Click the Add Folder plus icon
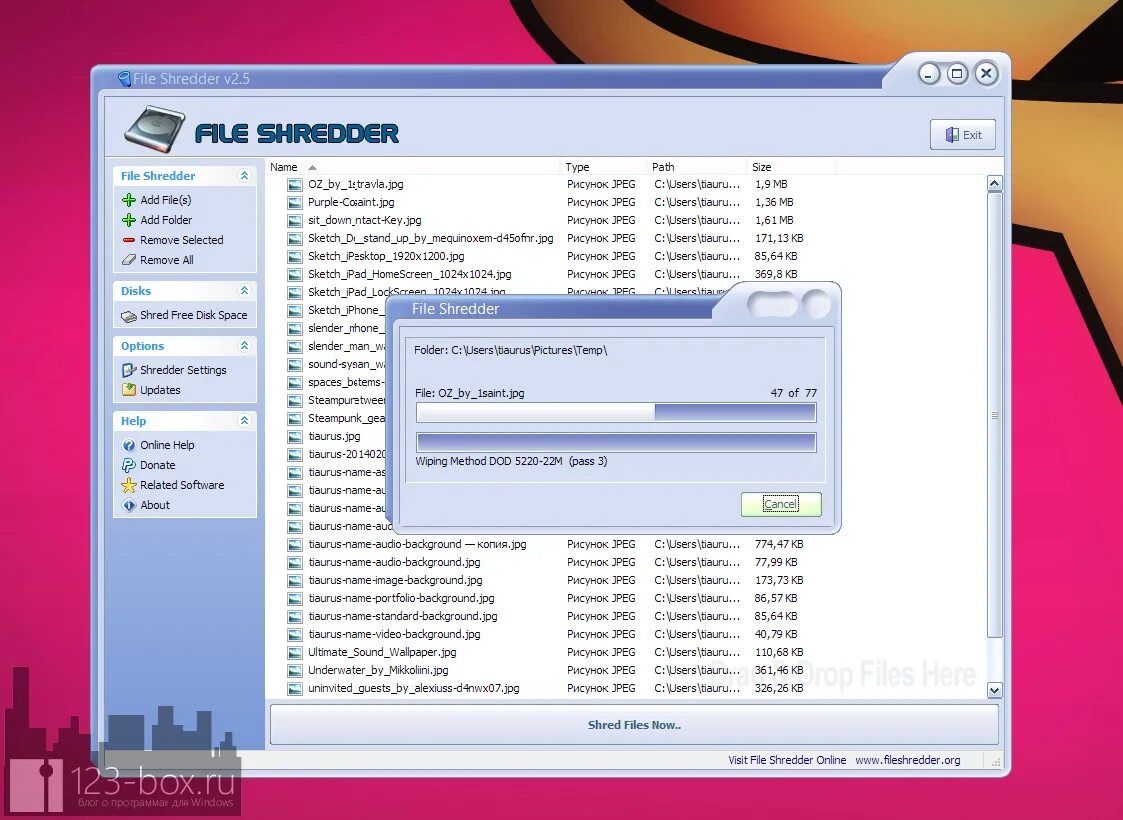 coord(129,220)
